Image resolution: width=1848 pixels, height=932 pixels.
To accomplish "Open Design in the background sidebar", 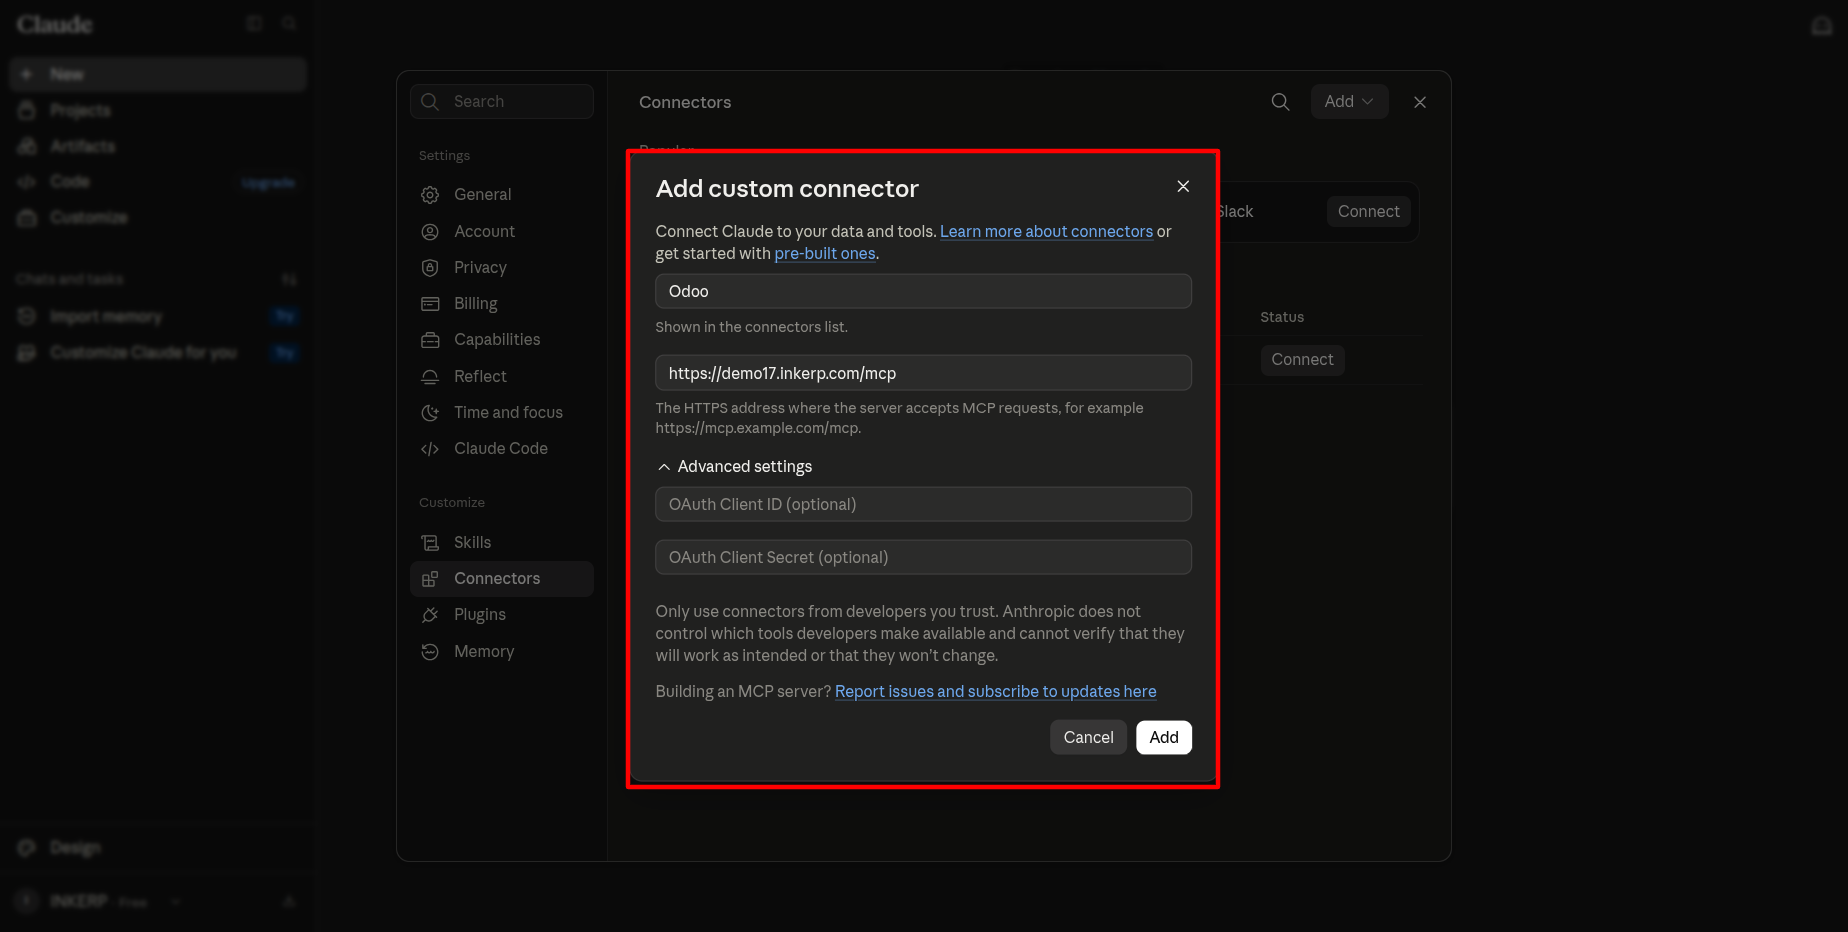I will pos(158,847).
